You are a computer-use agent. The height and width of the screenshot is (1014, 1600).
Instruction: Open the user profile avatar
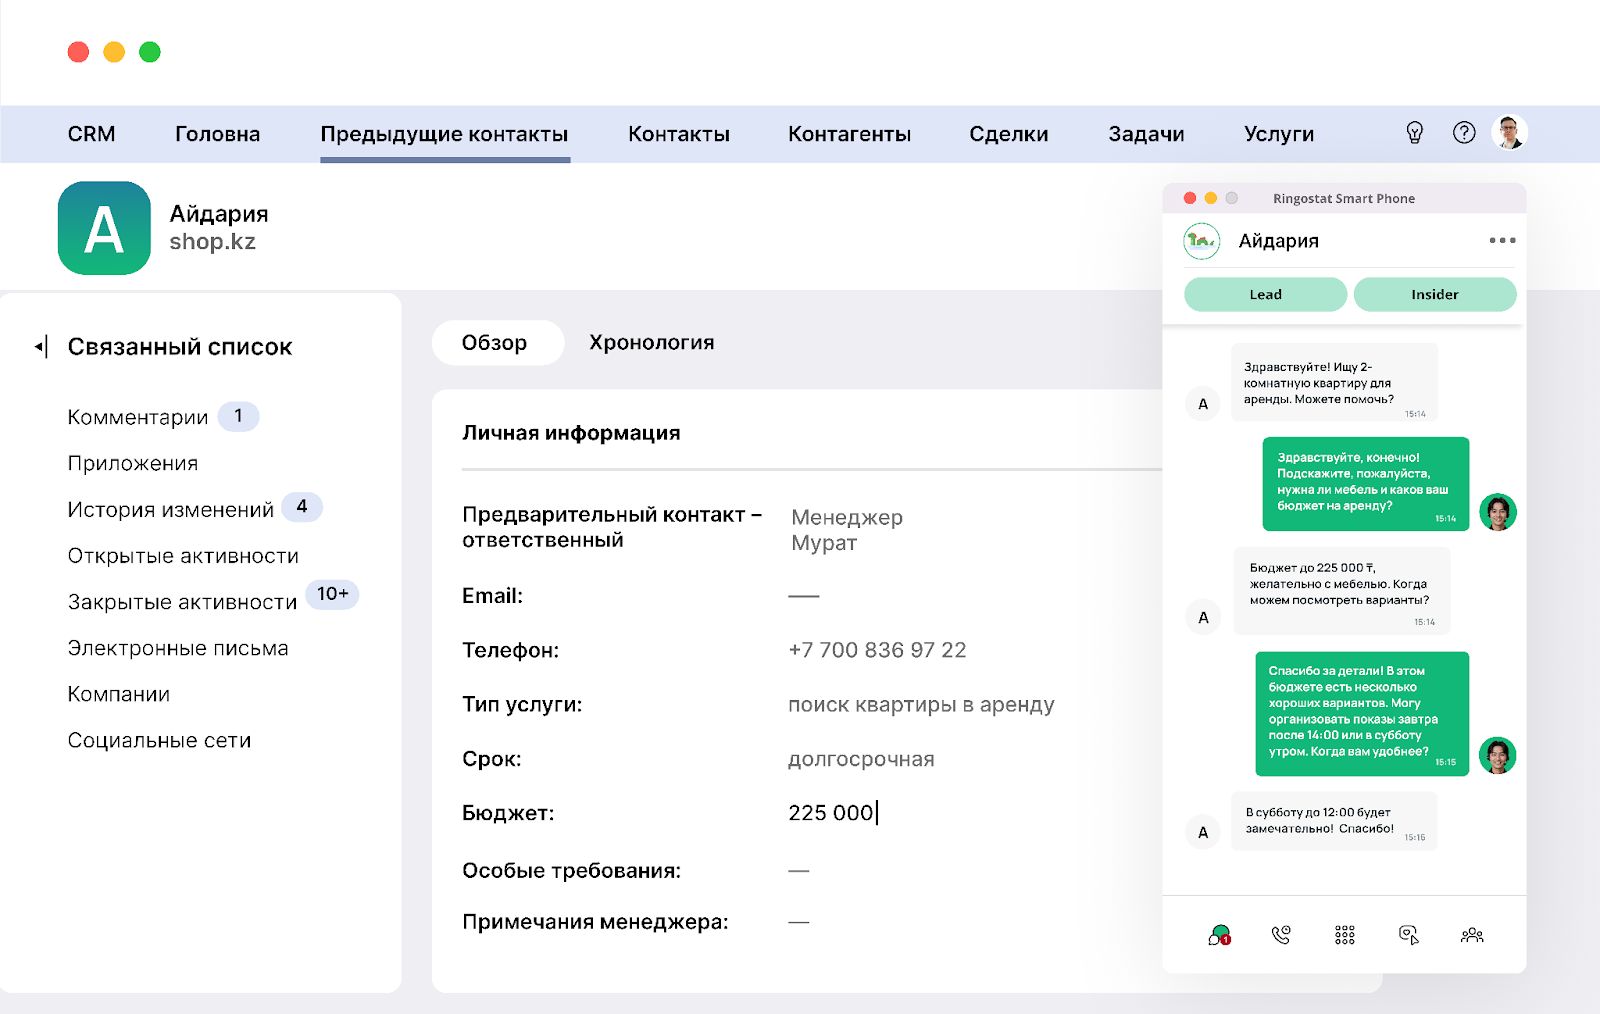coord(1509,132)
